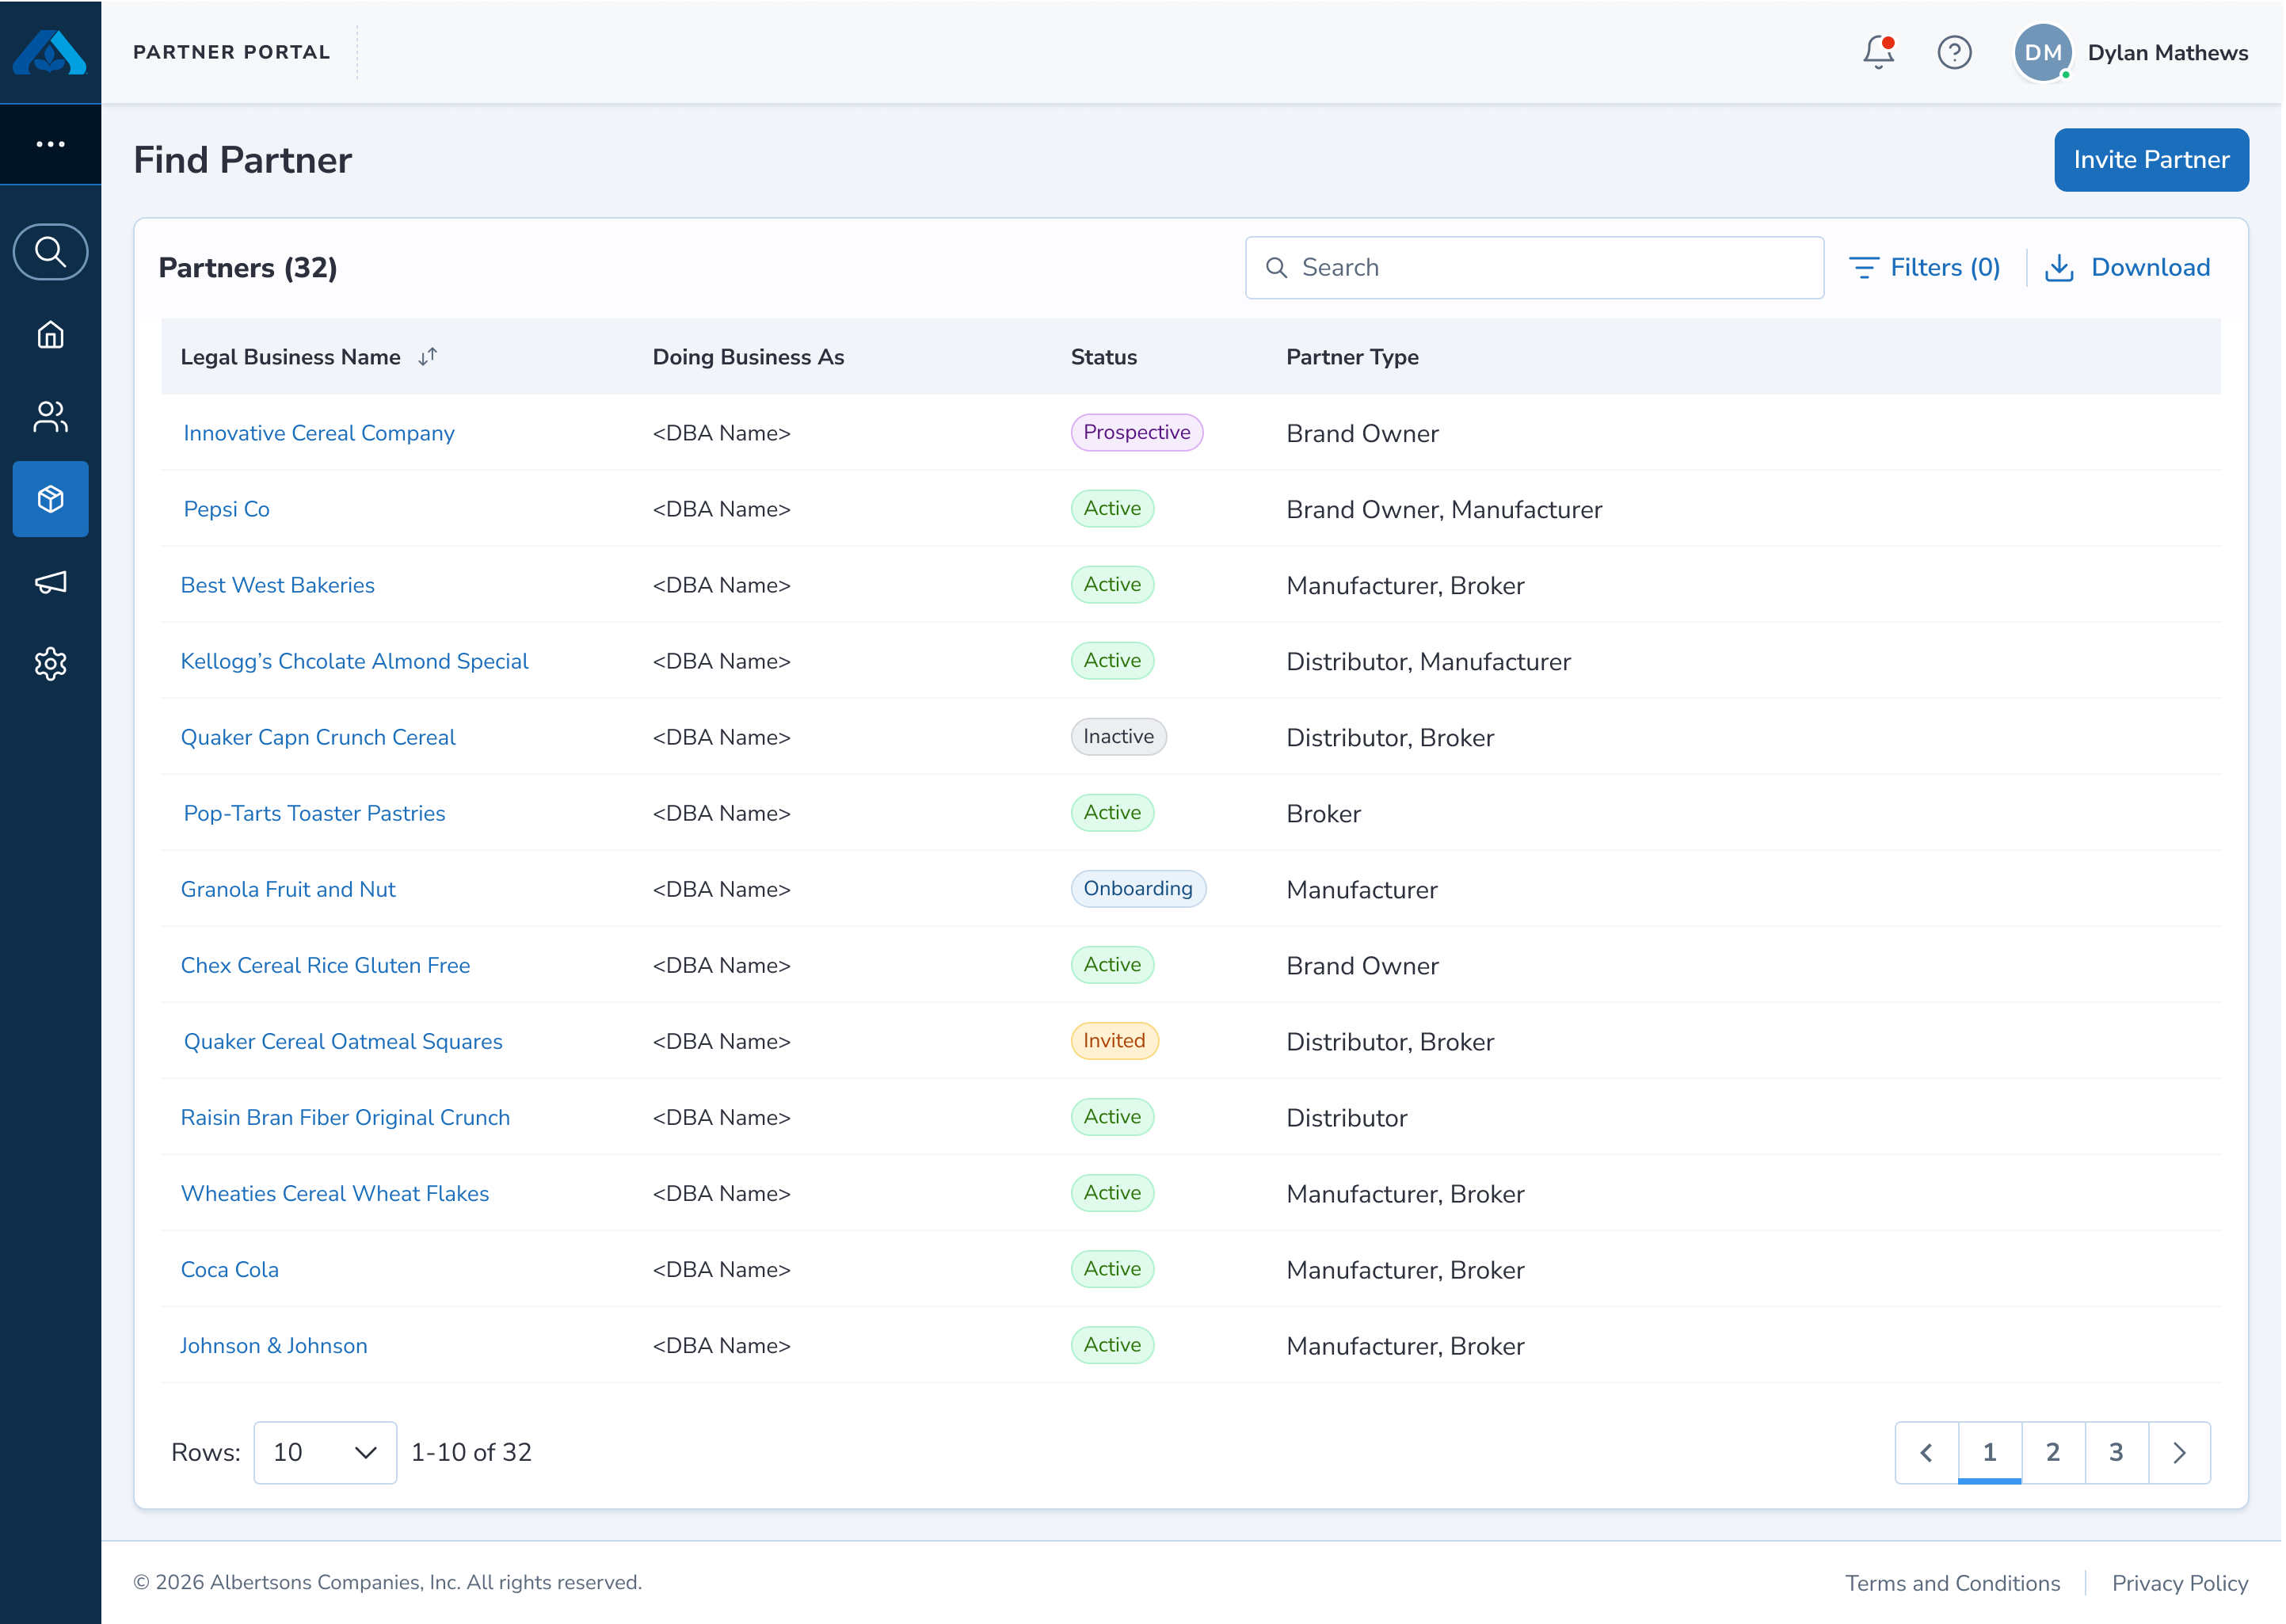
Task: Click the Inactive status badge
Action: click(1118, 736)
